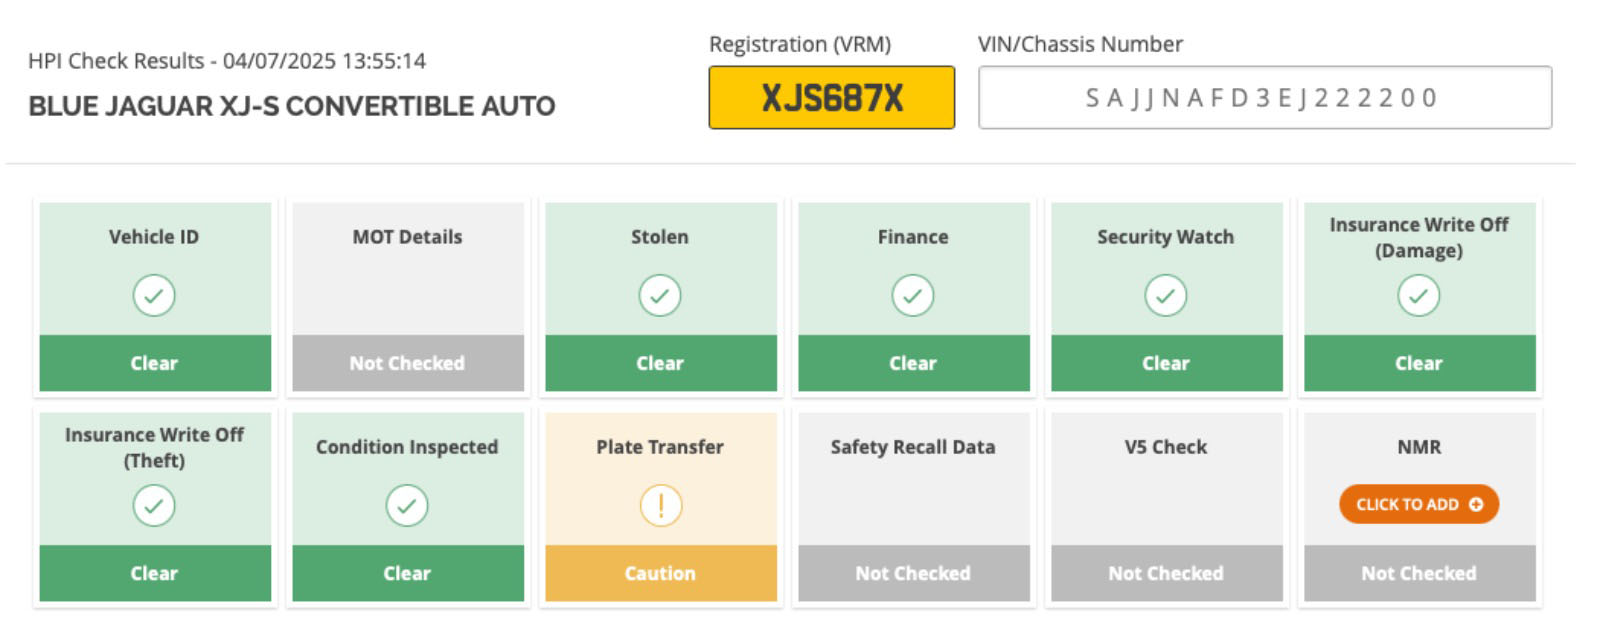The height and width of the screenshot is (638, 1600).
Task: Click the "Registration (VRM)" label
Action: coord(800,44)
